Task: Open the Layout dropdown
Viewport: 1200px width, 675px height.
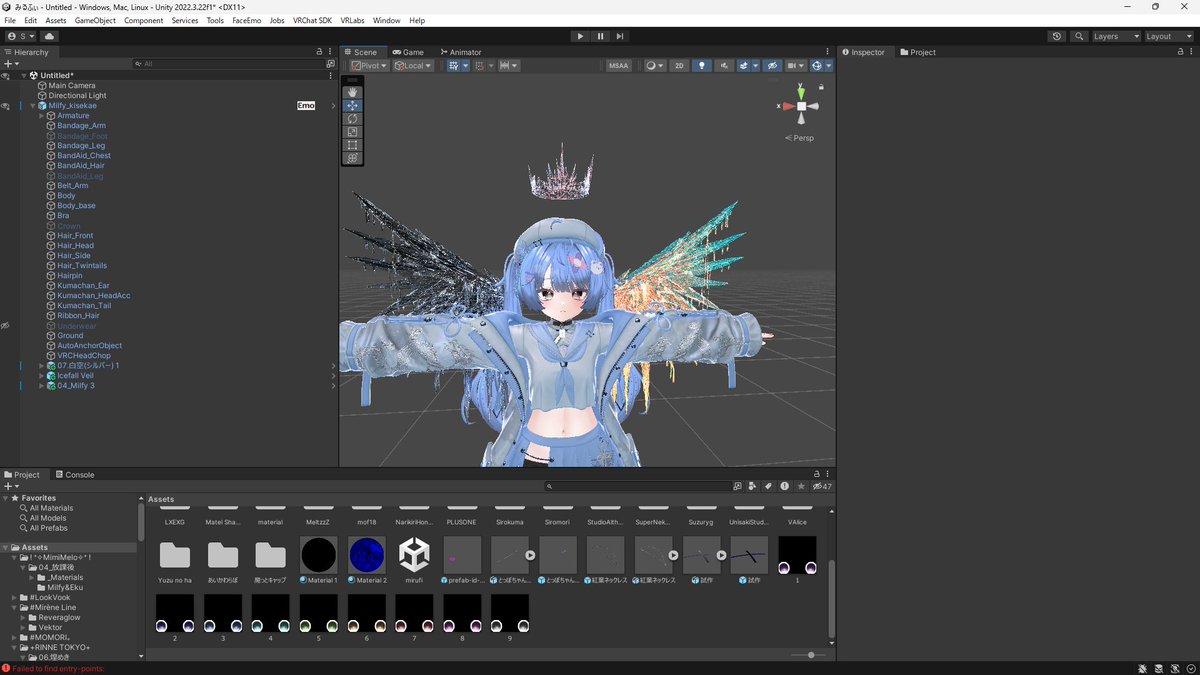Action: [1167, 36]
